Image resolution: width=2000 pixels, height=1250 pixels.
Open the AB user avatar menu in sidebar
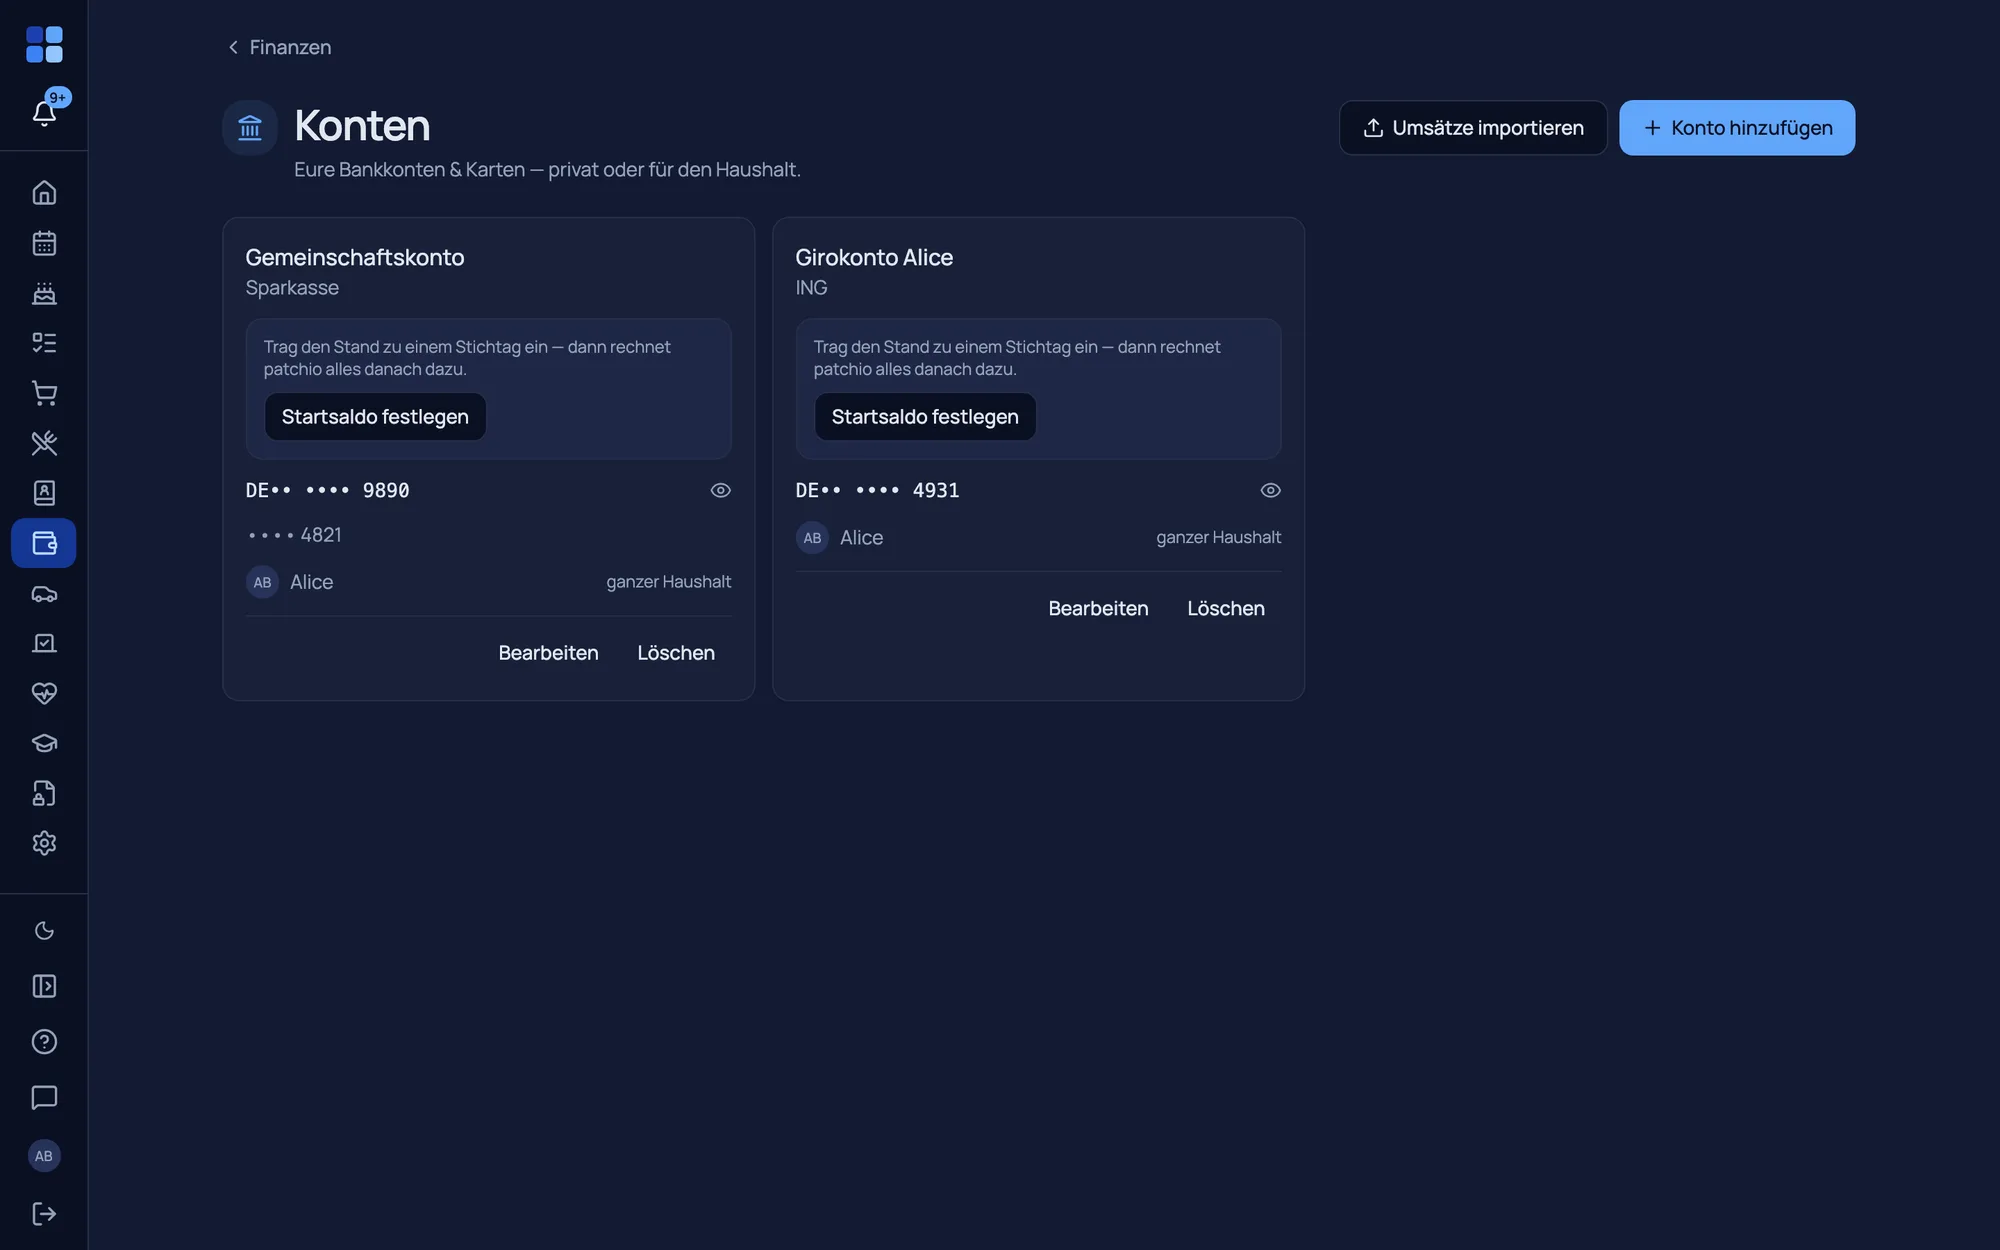44,1156
